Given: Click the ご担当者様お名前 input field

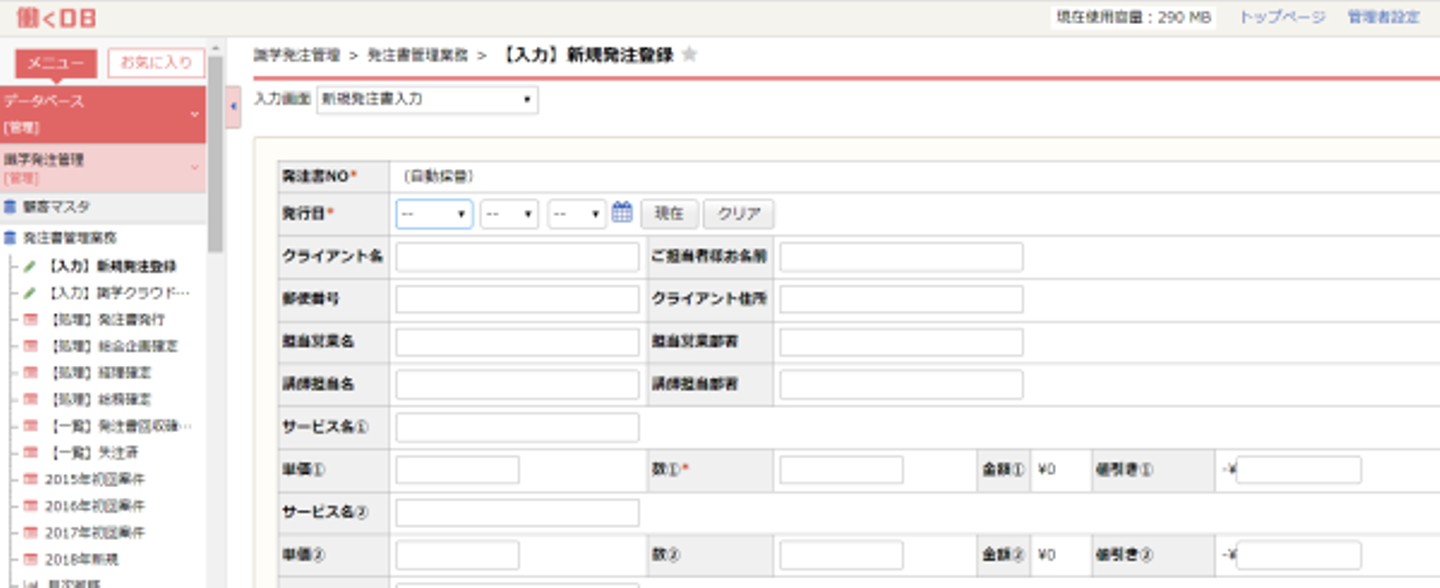Looking at the screenshot, I should coord(901,257).
